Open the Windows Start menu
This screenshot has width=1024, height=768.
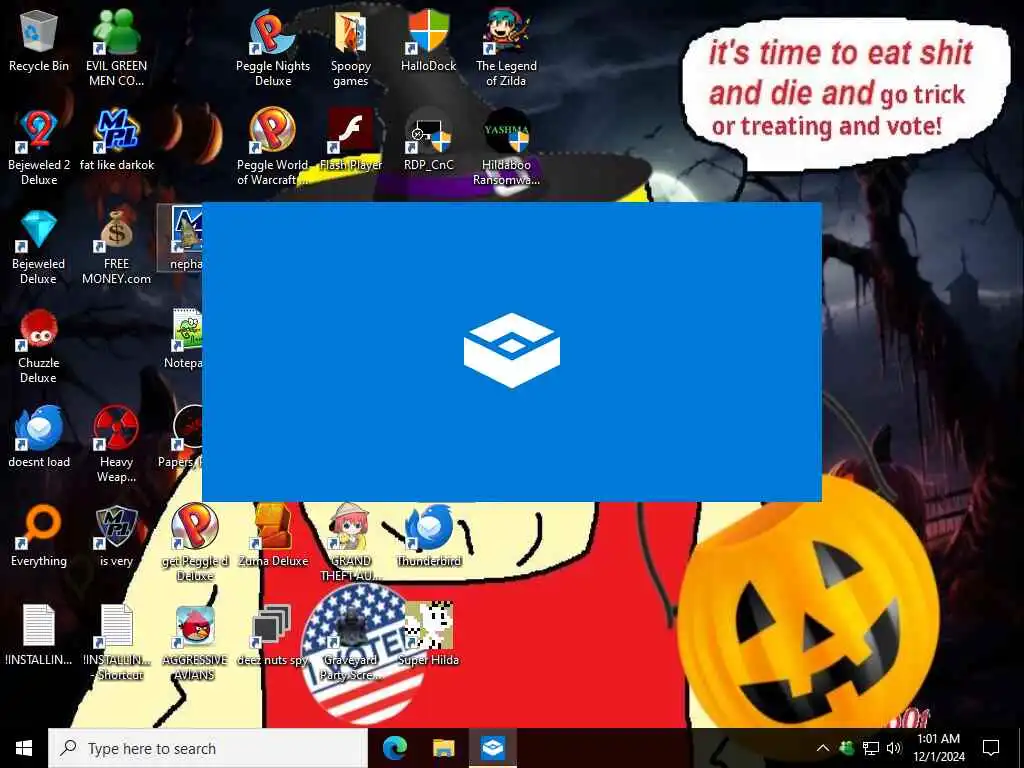click(x=24, y=748)
